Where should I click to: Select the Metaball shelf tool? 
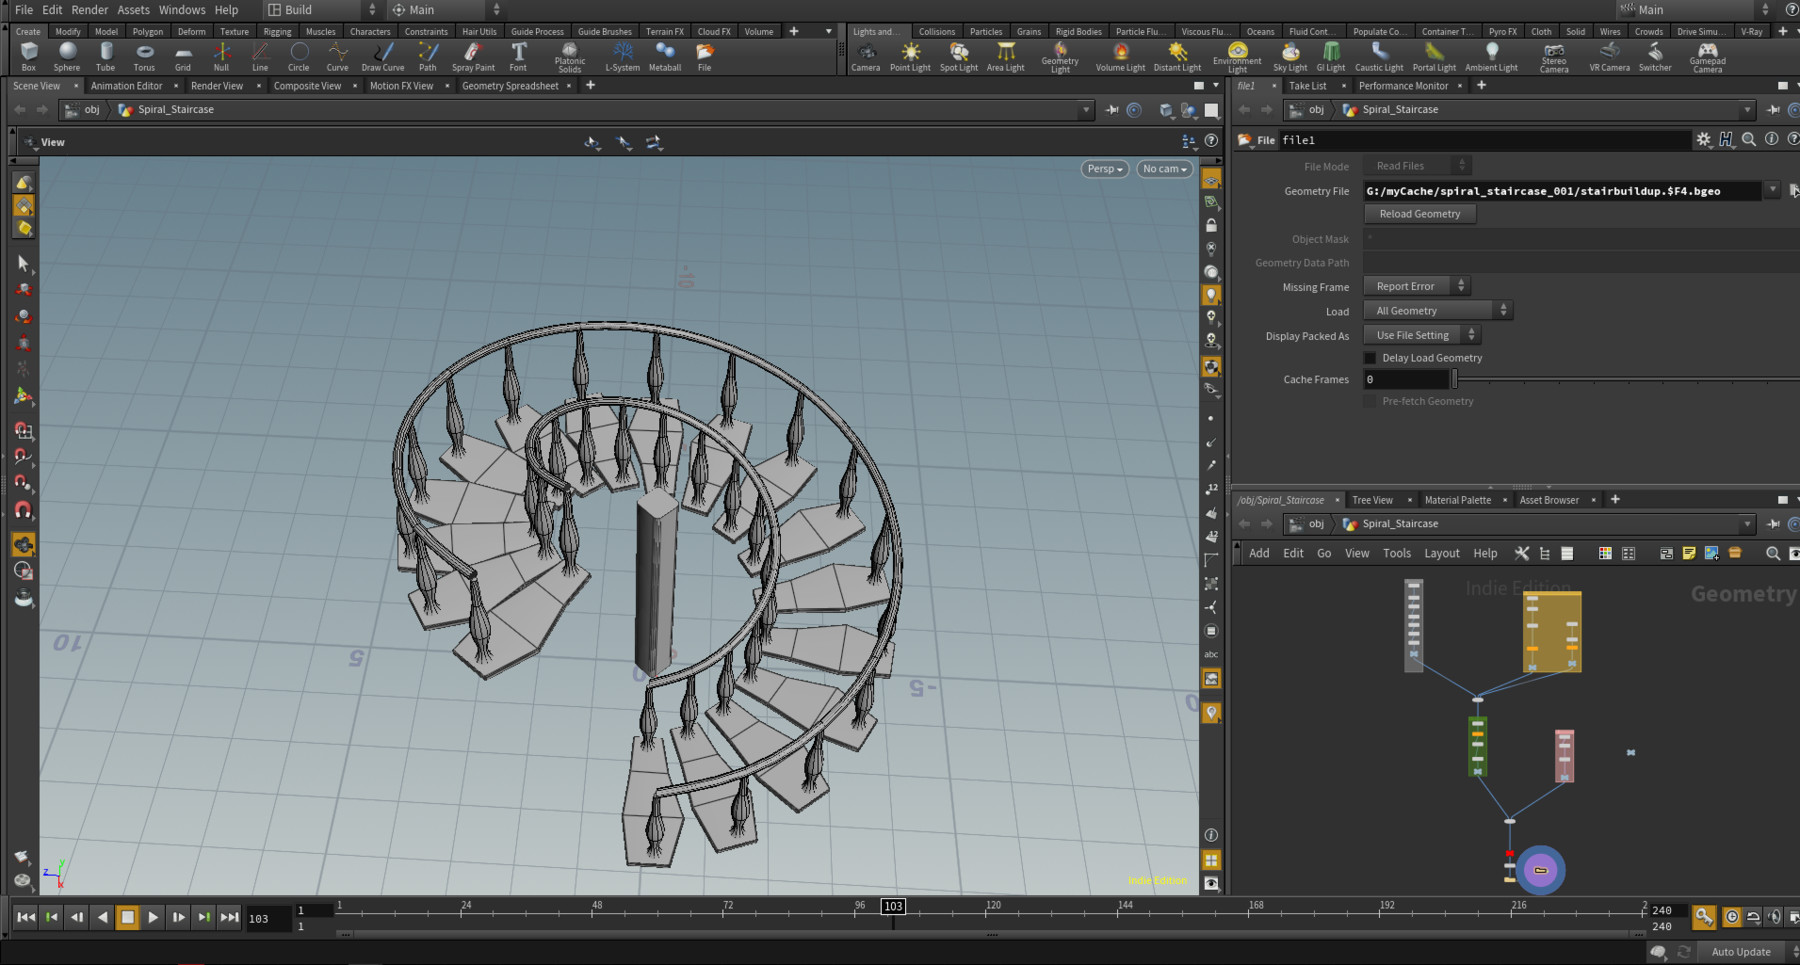pyautogui.click(x=663, y=57)
